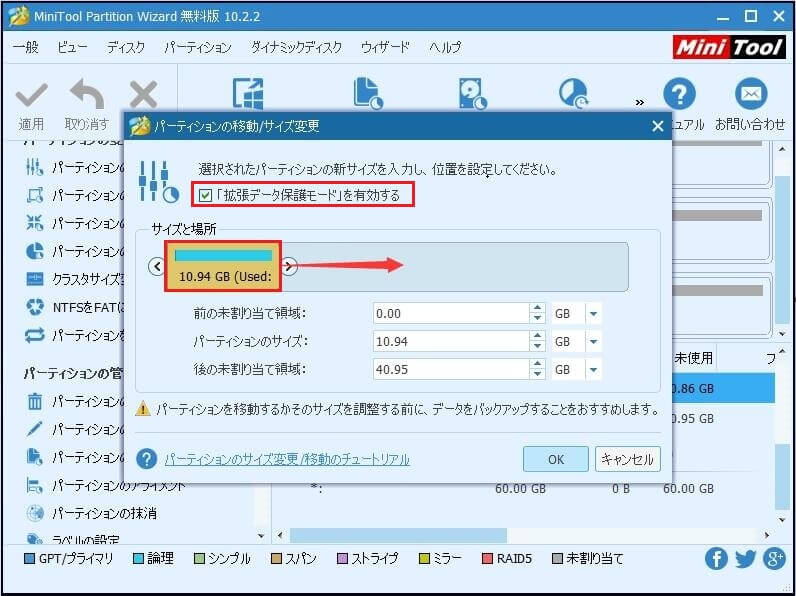Click left handle of partition slider

pyautogui.click(x=157, y=266)
